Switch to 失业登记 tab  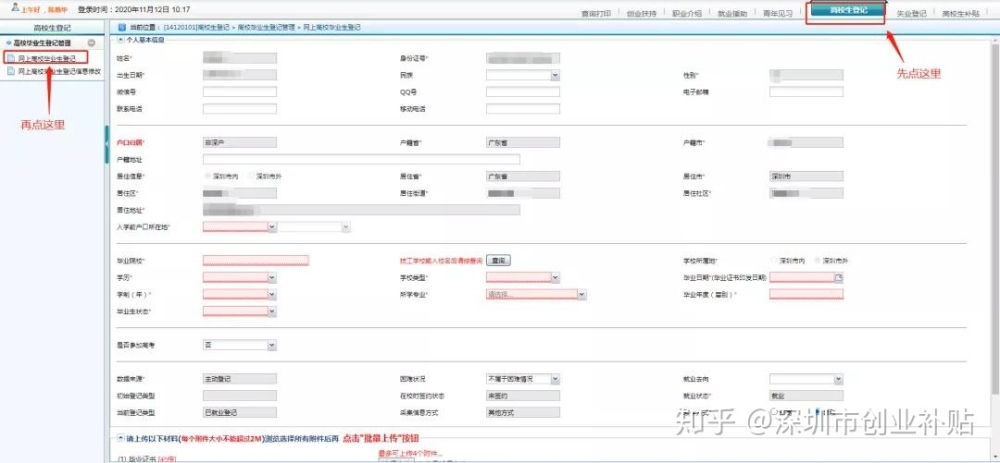pyautogui.click(x=911, y=13)
